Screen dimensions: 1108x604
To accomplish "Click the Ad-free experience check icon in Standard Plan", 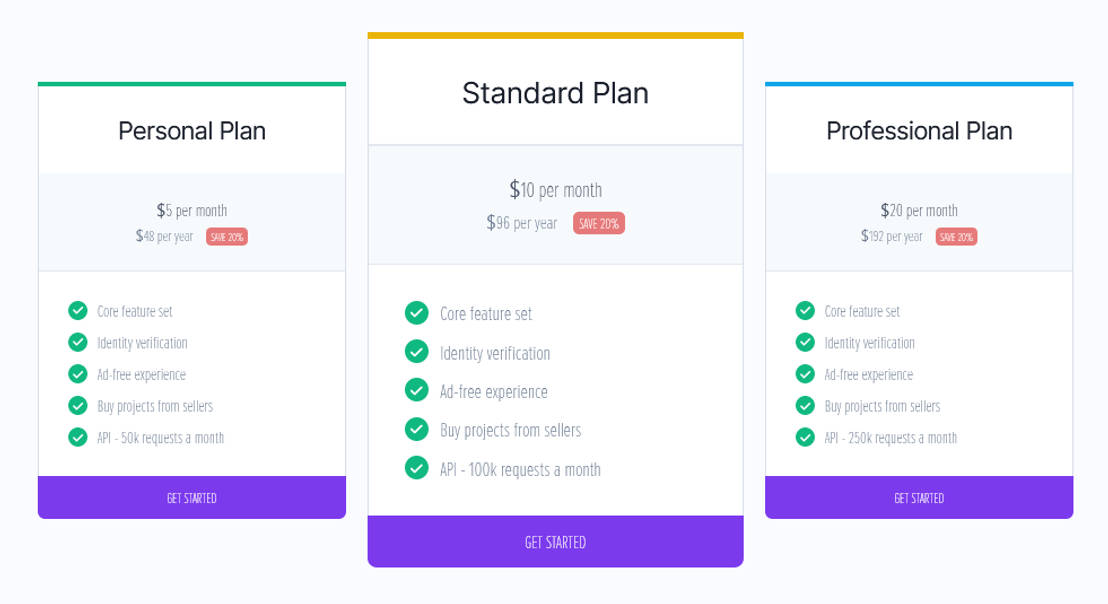I will [x=417, y=391].
